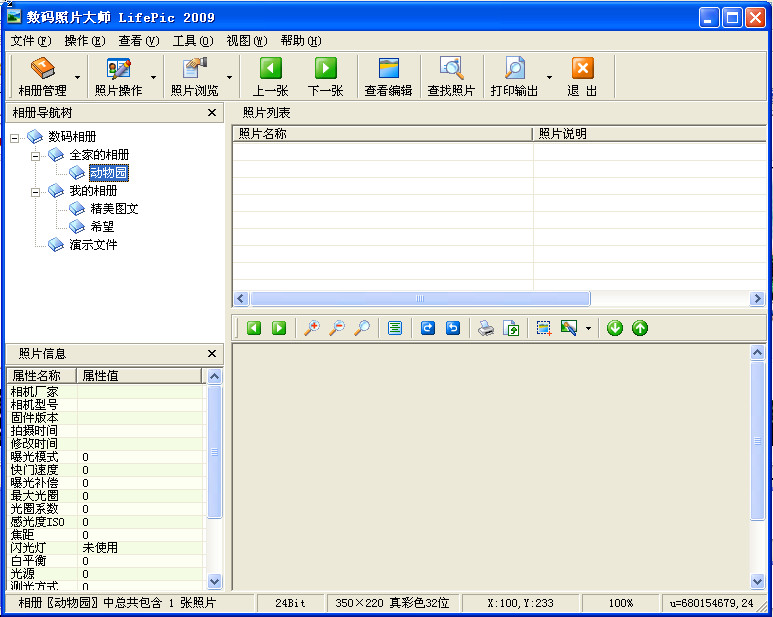
Task: Open the 工具(O) menu
Action: (193, 41)
